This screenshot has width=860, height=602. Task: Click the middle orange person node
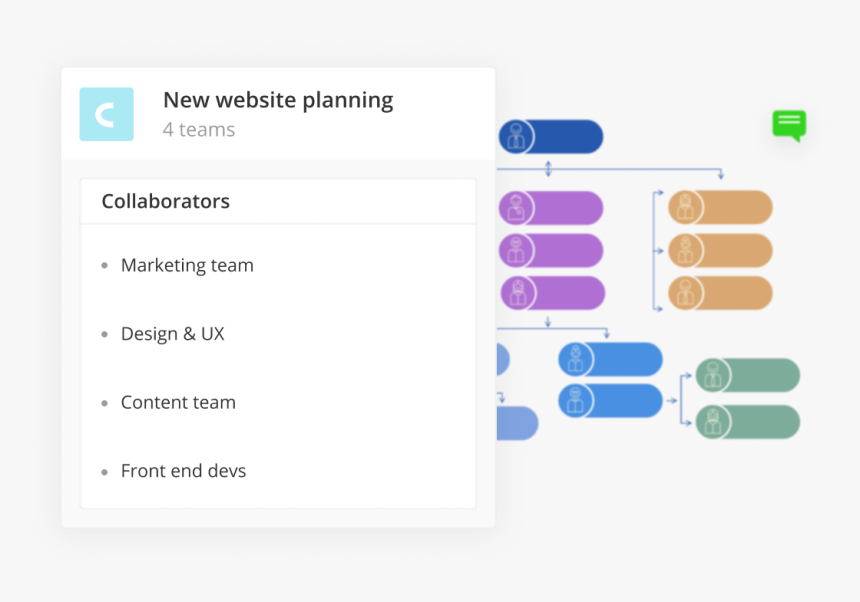click(720, 251)
